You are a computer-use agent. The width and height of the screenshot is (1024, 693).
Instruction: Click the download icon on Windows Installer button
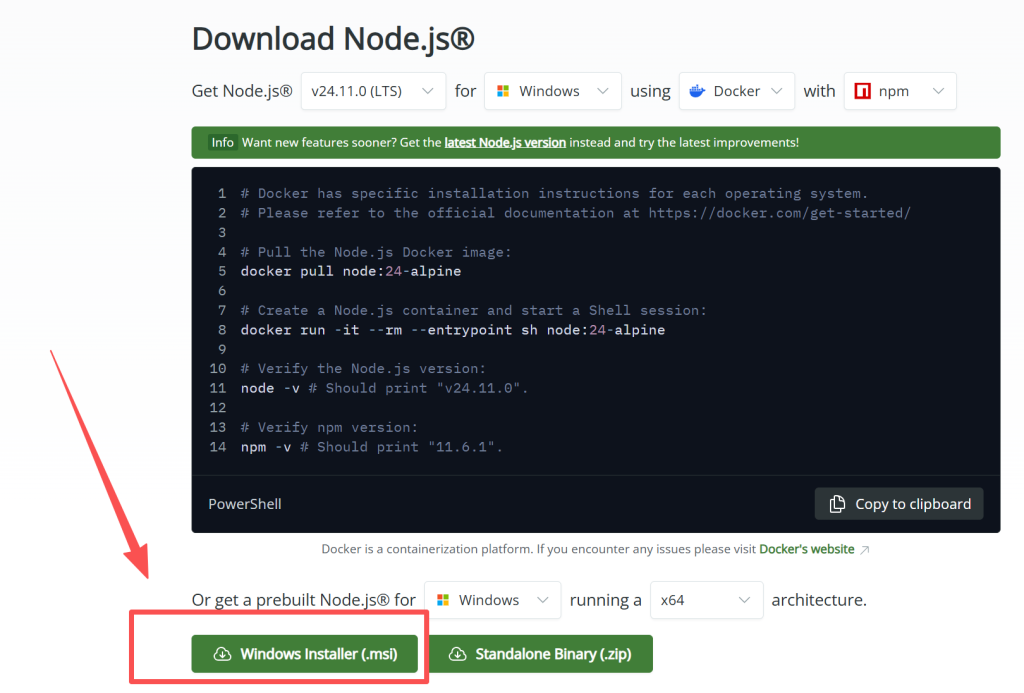[222, 654]
